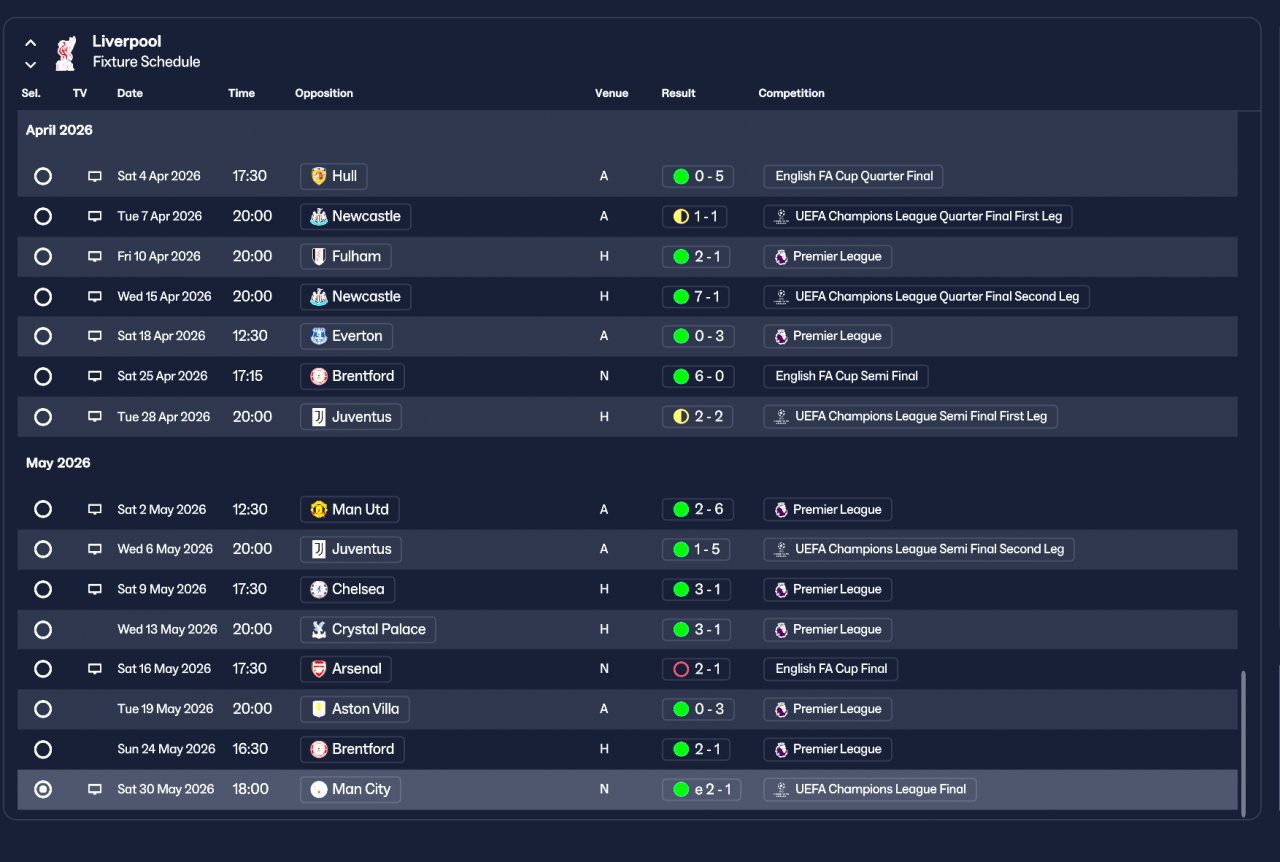
Task: Click the Crystal Palace club badge
Action: pyautogui.click(x=319, y=629)
